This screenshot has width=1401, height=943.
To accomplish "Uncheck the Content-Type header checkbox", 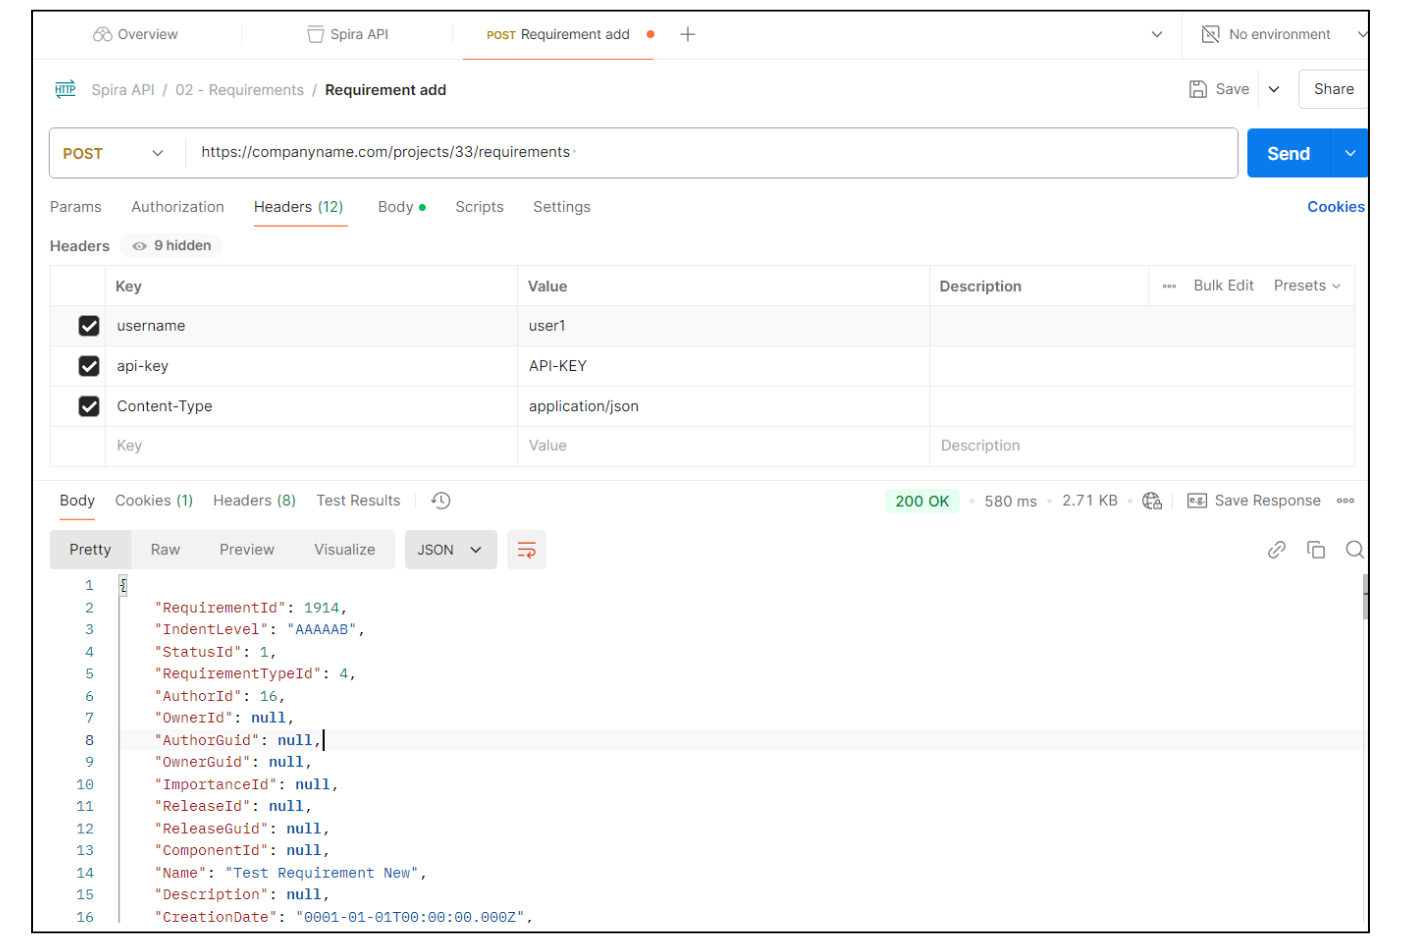I will [89, 406].
